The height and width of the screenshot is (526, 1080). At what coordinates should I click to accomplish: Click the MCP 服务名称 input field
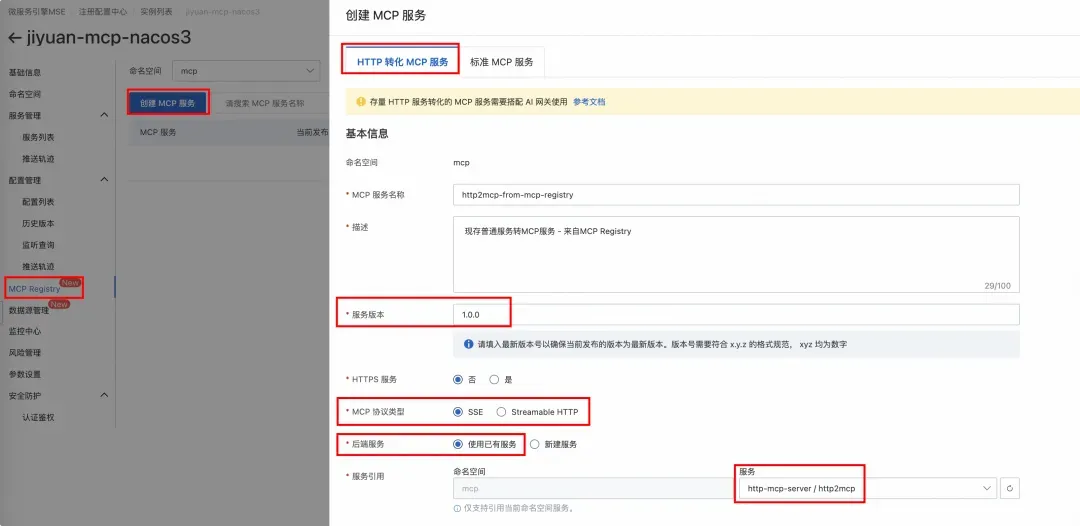pos(736,195)
